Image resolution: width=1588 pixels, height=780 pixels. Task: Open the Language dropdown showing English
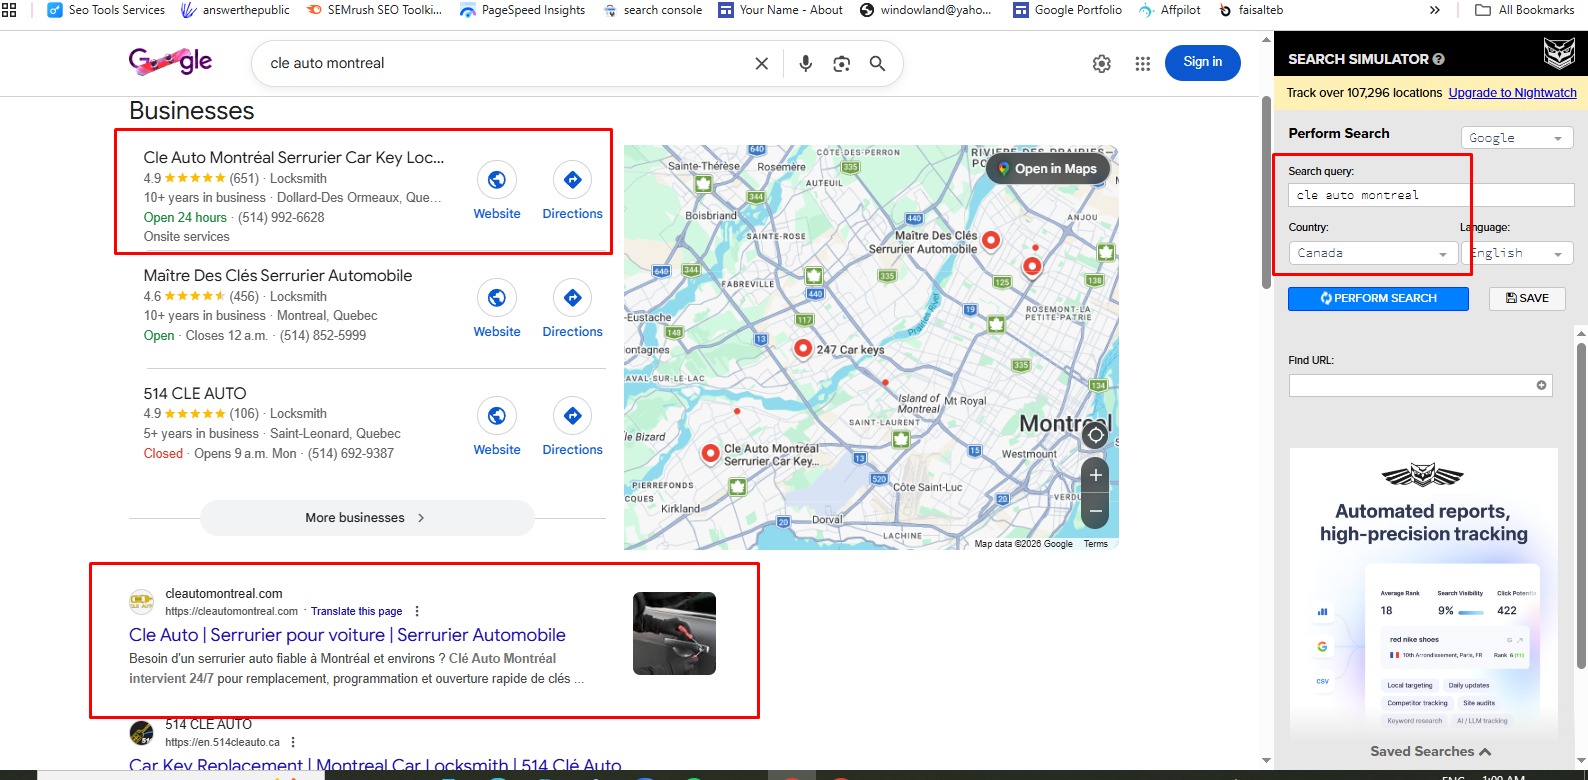[x=1518, y=254]
